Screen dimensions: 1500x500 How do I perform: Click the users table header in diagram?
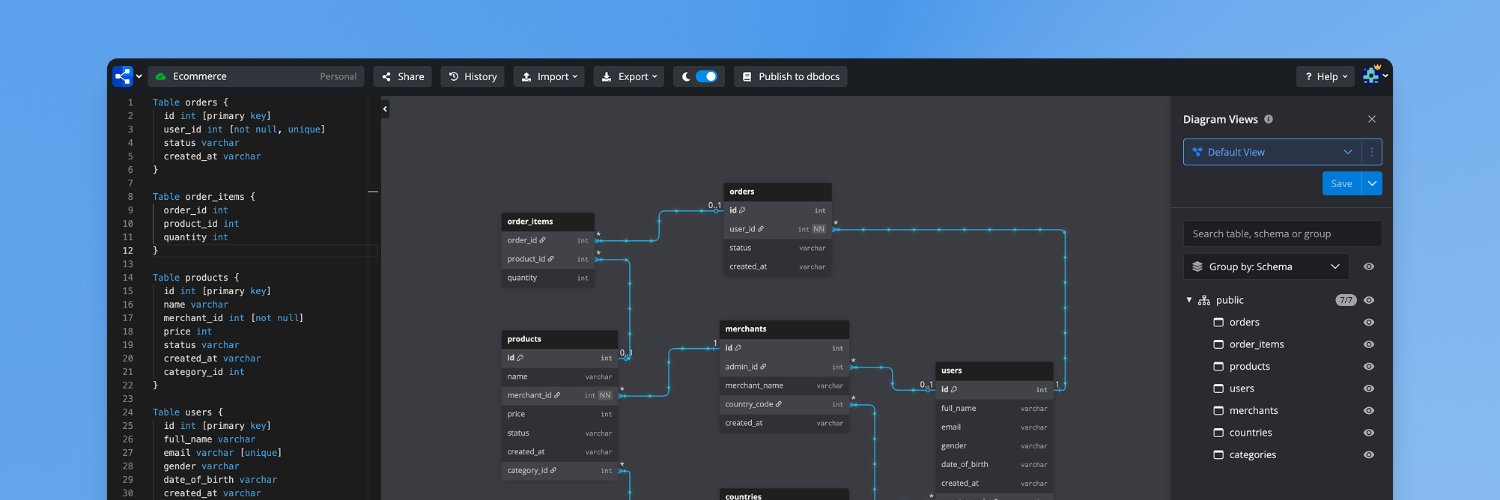click(995, 370)
